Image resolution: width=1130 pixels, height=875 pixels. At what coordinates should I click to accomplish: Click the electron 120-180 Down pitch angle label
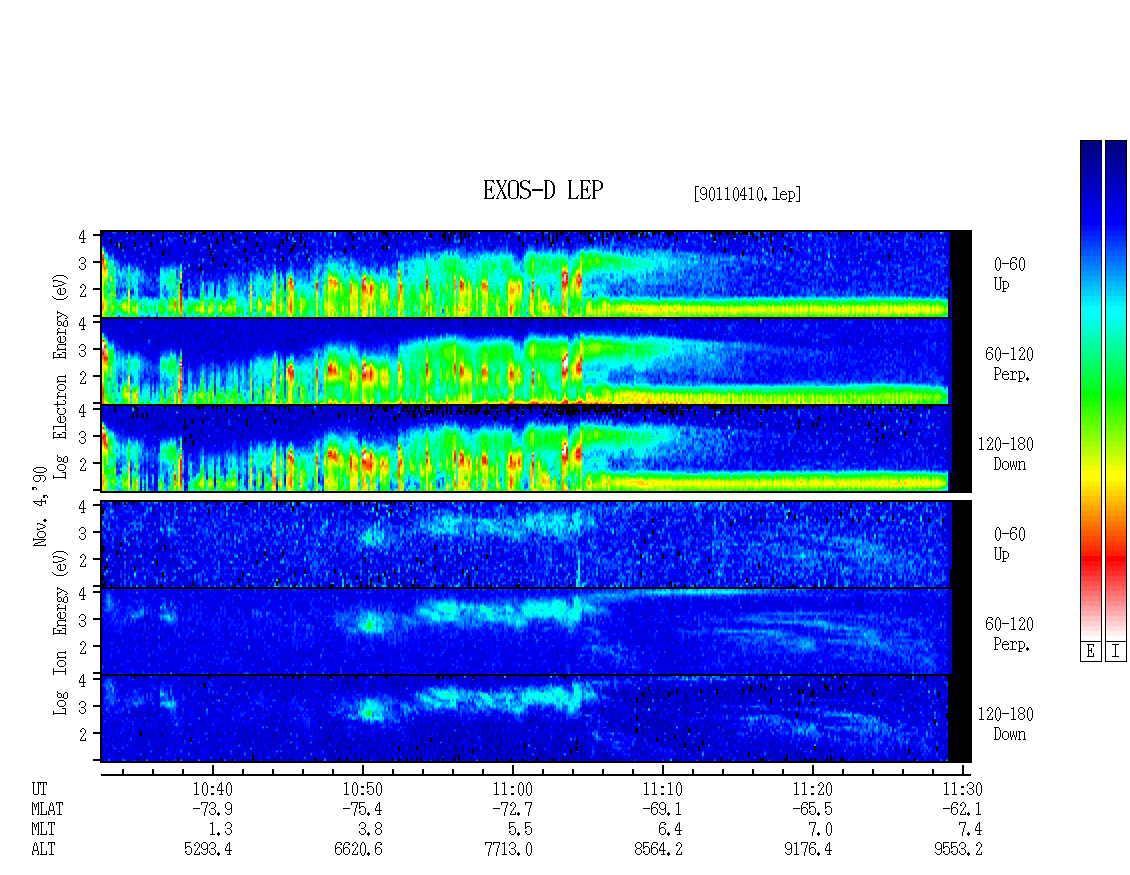pyautogui.click(x=1006, y=454)
